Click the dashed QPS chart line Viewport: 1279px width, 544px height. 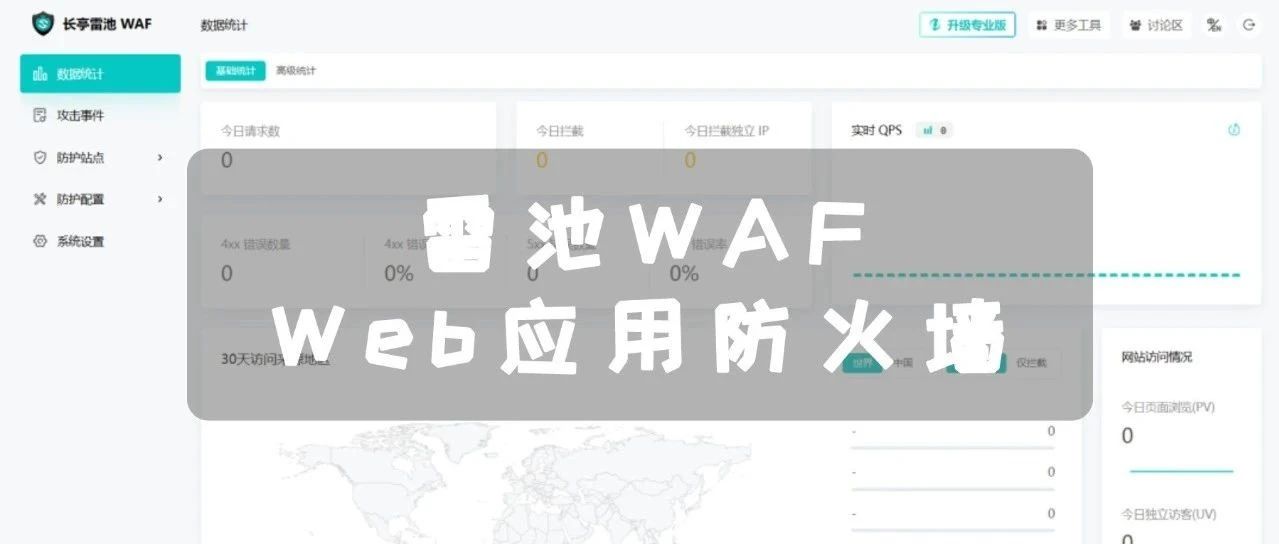click(1046, 274)
